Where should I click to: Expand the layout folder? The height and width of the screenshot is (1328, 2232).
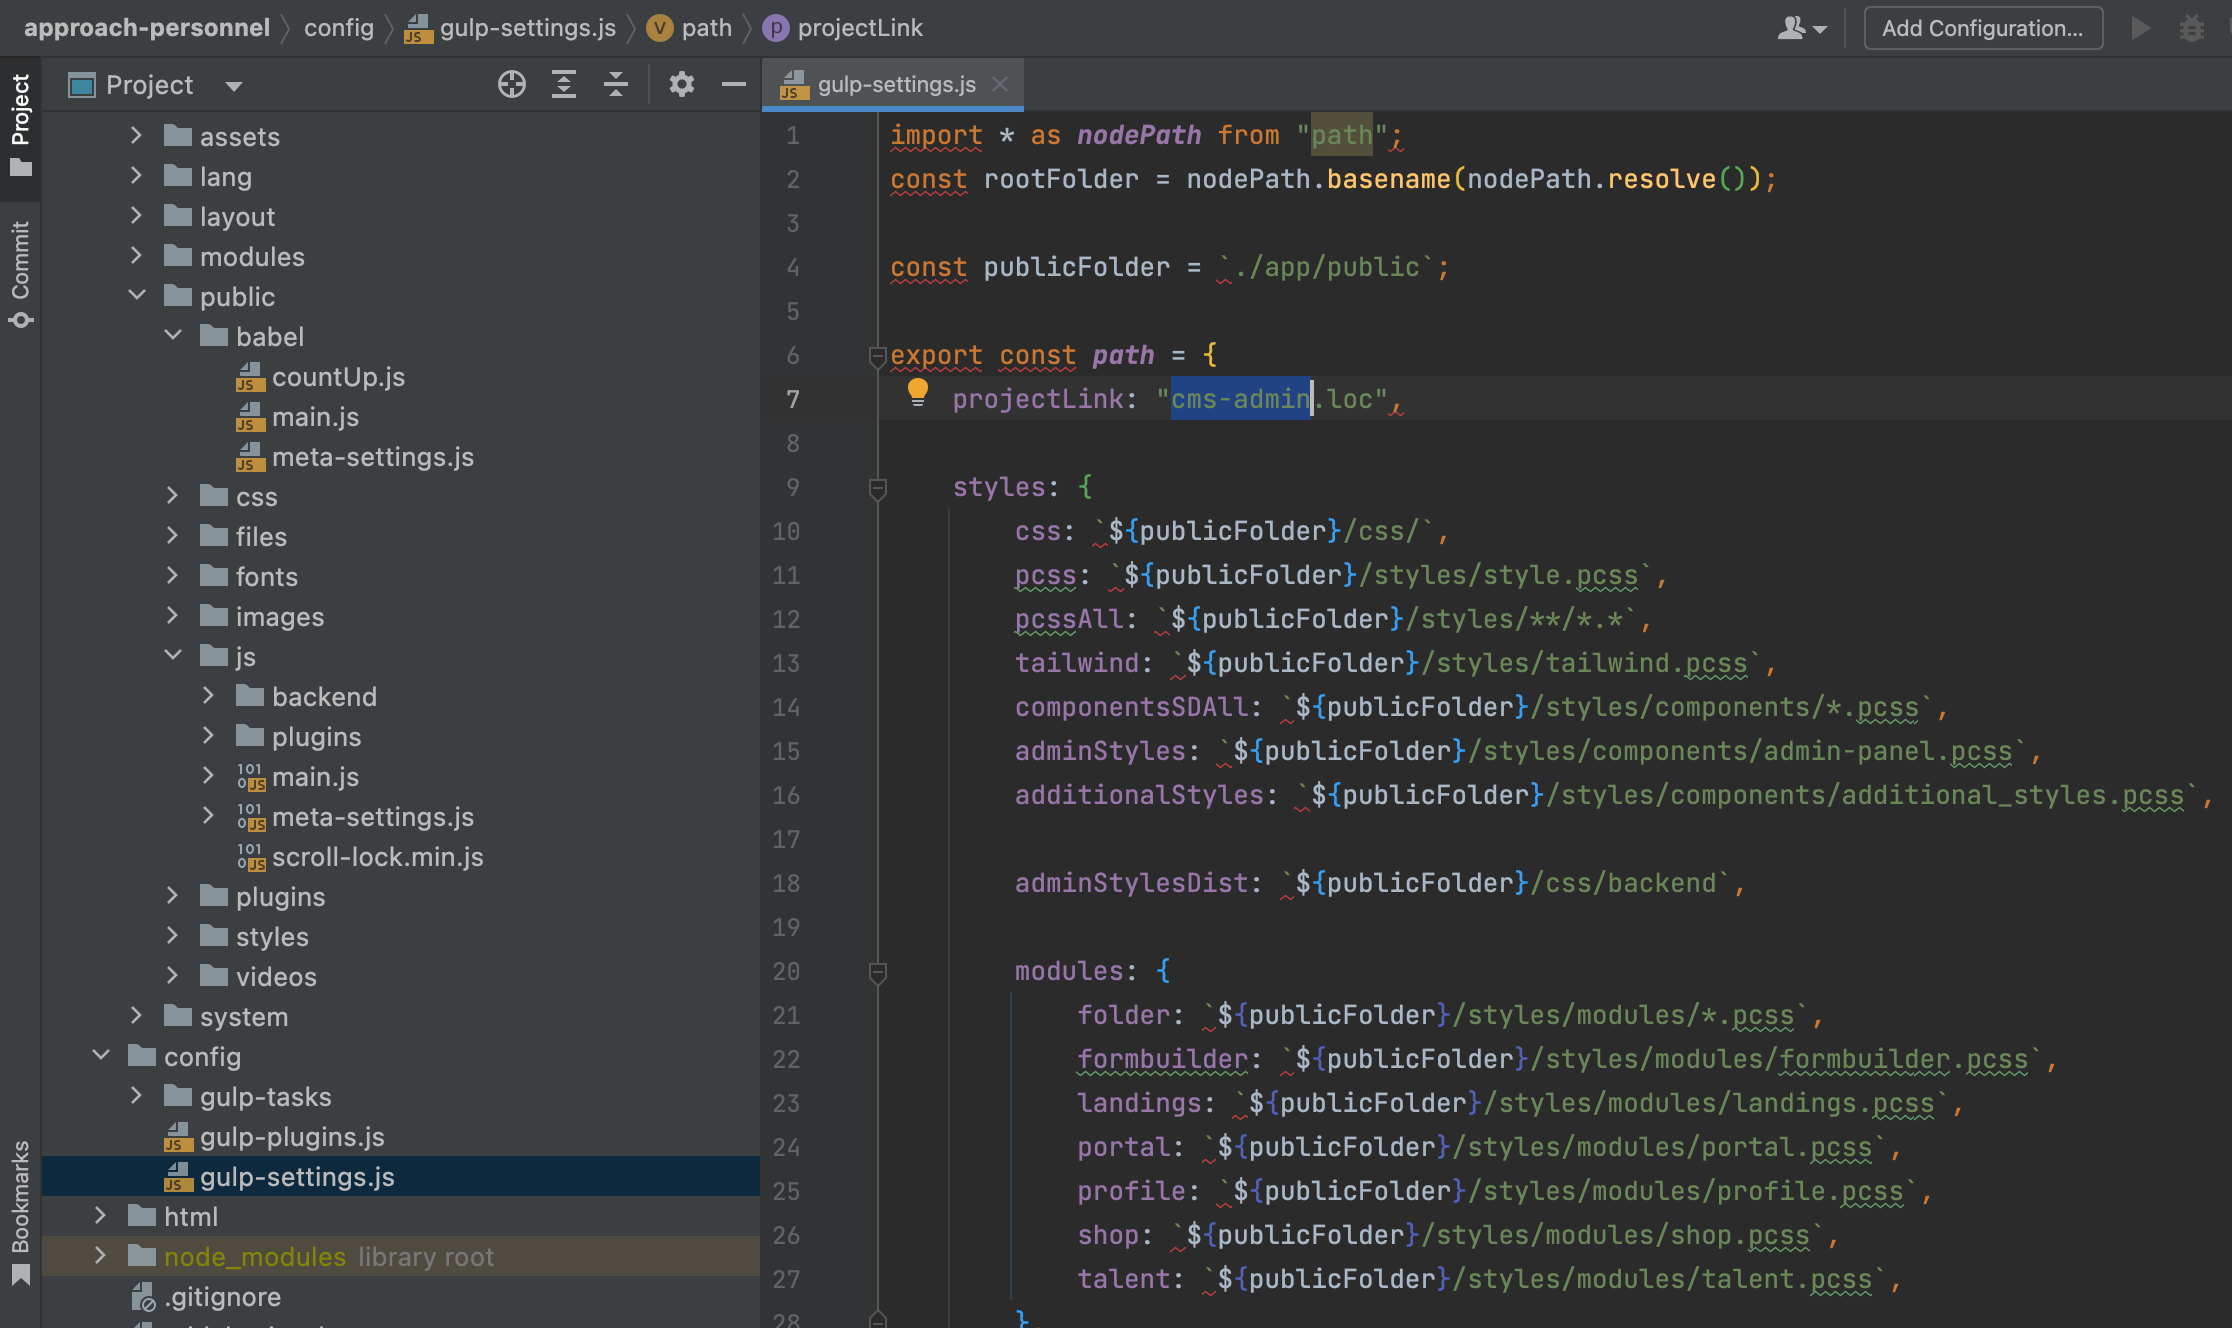tap(137, 216)
